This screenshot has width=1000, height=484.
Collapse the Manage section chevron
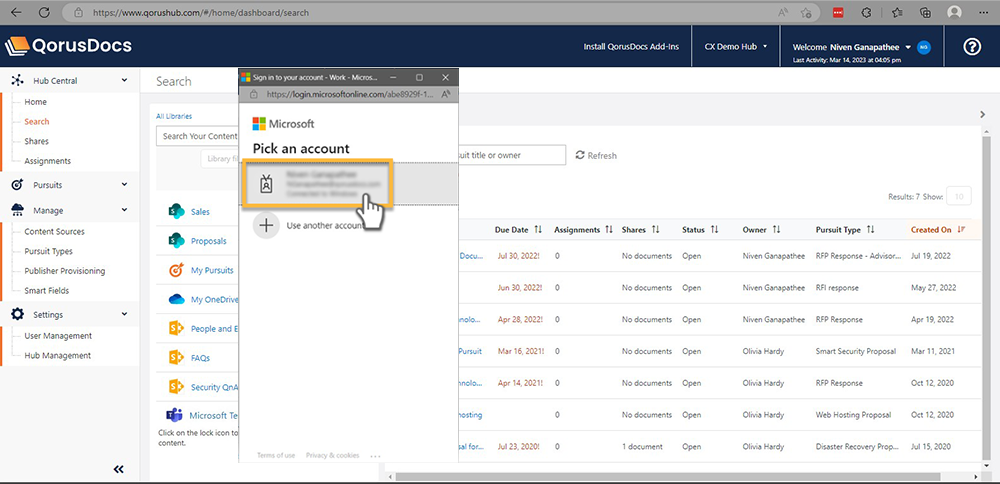pos(124,210)
